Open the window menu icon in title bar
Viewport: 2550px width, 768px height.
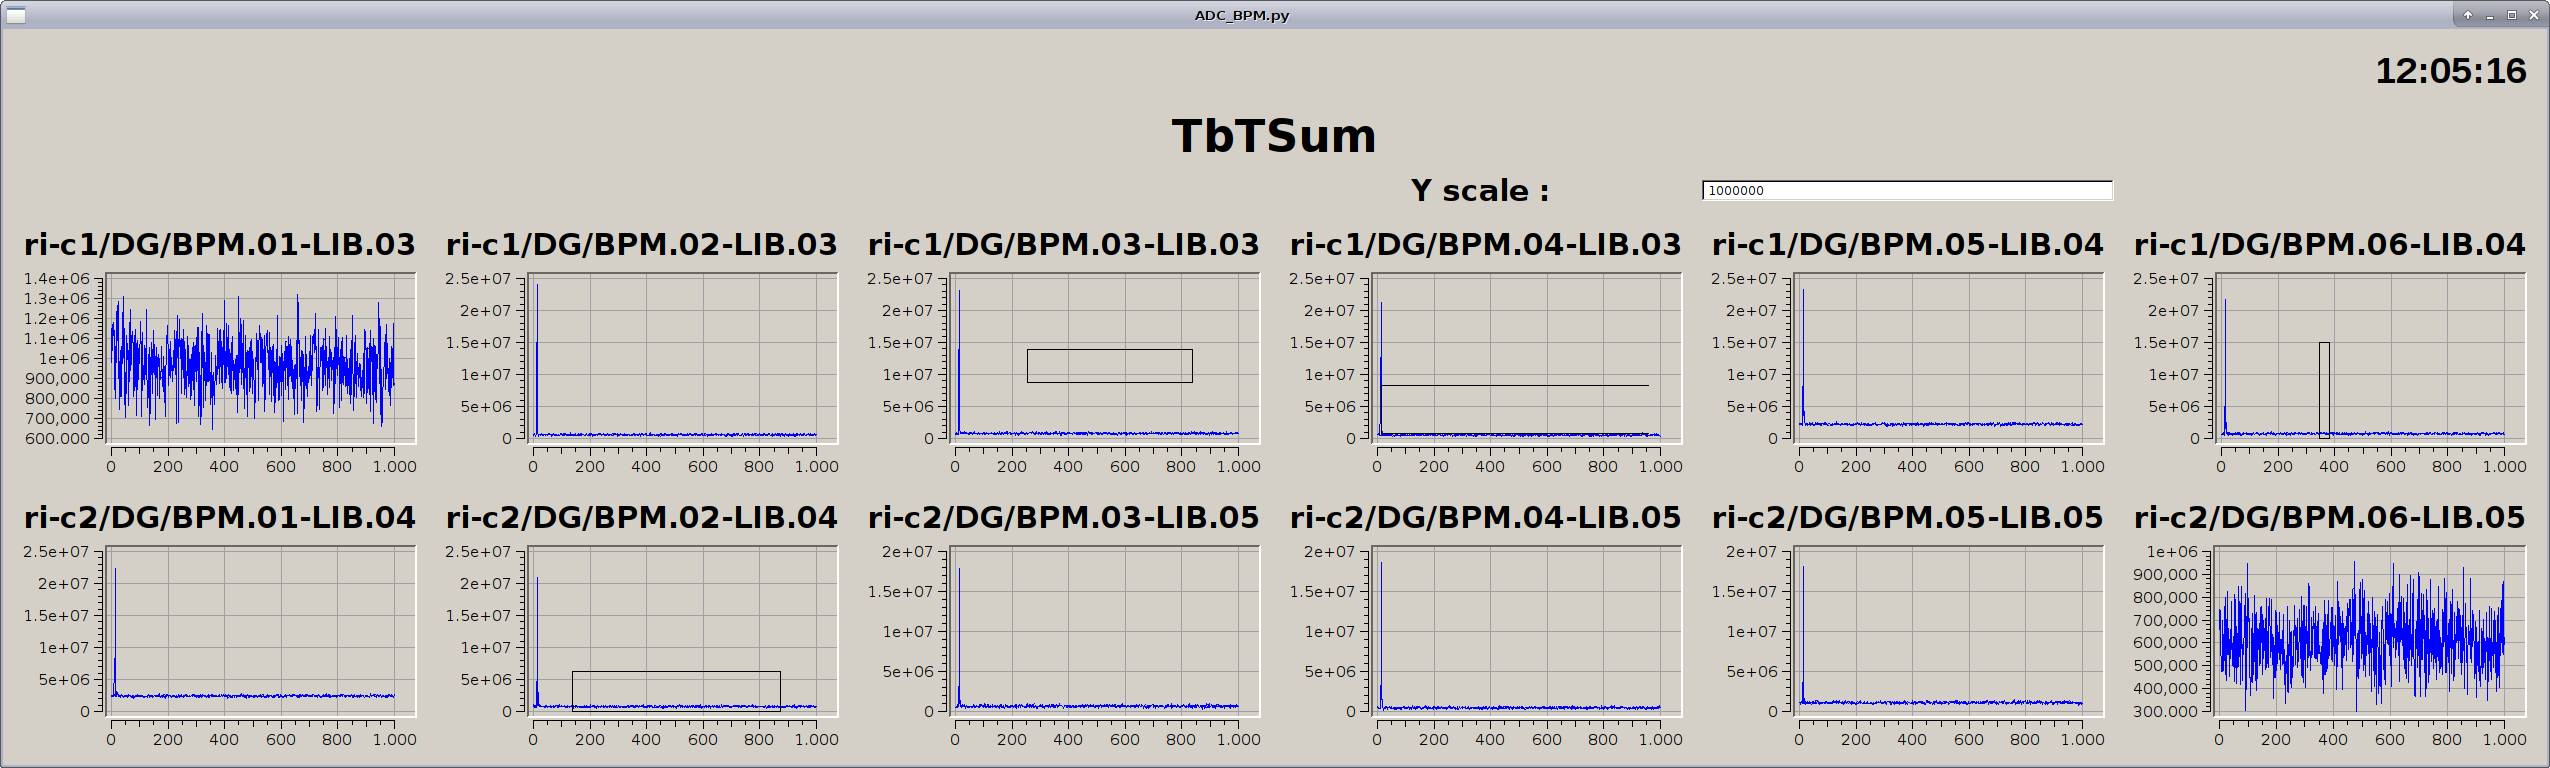click(16, 15)
